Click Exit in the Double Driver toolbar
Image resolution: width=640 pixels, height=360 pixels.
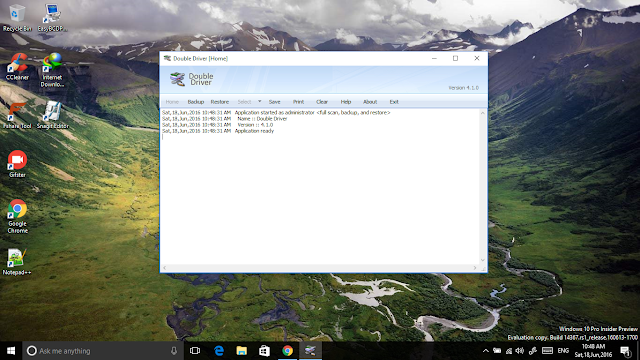click(x=394, y=102)
